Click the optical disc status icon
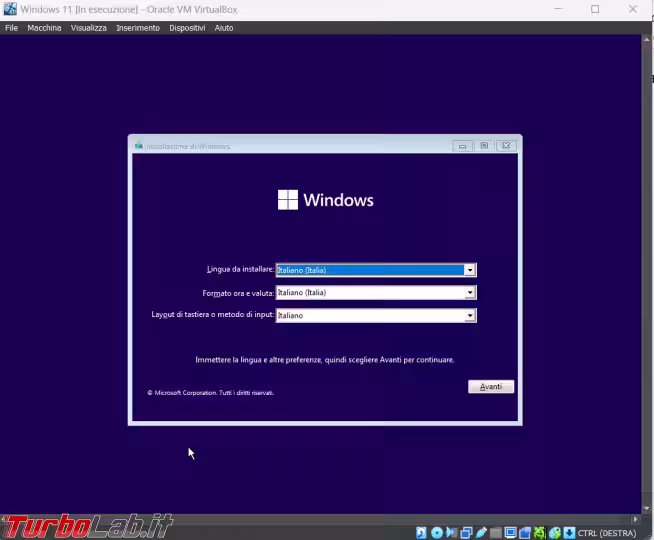 pos(437,532)
